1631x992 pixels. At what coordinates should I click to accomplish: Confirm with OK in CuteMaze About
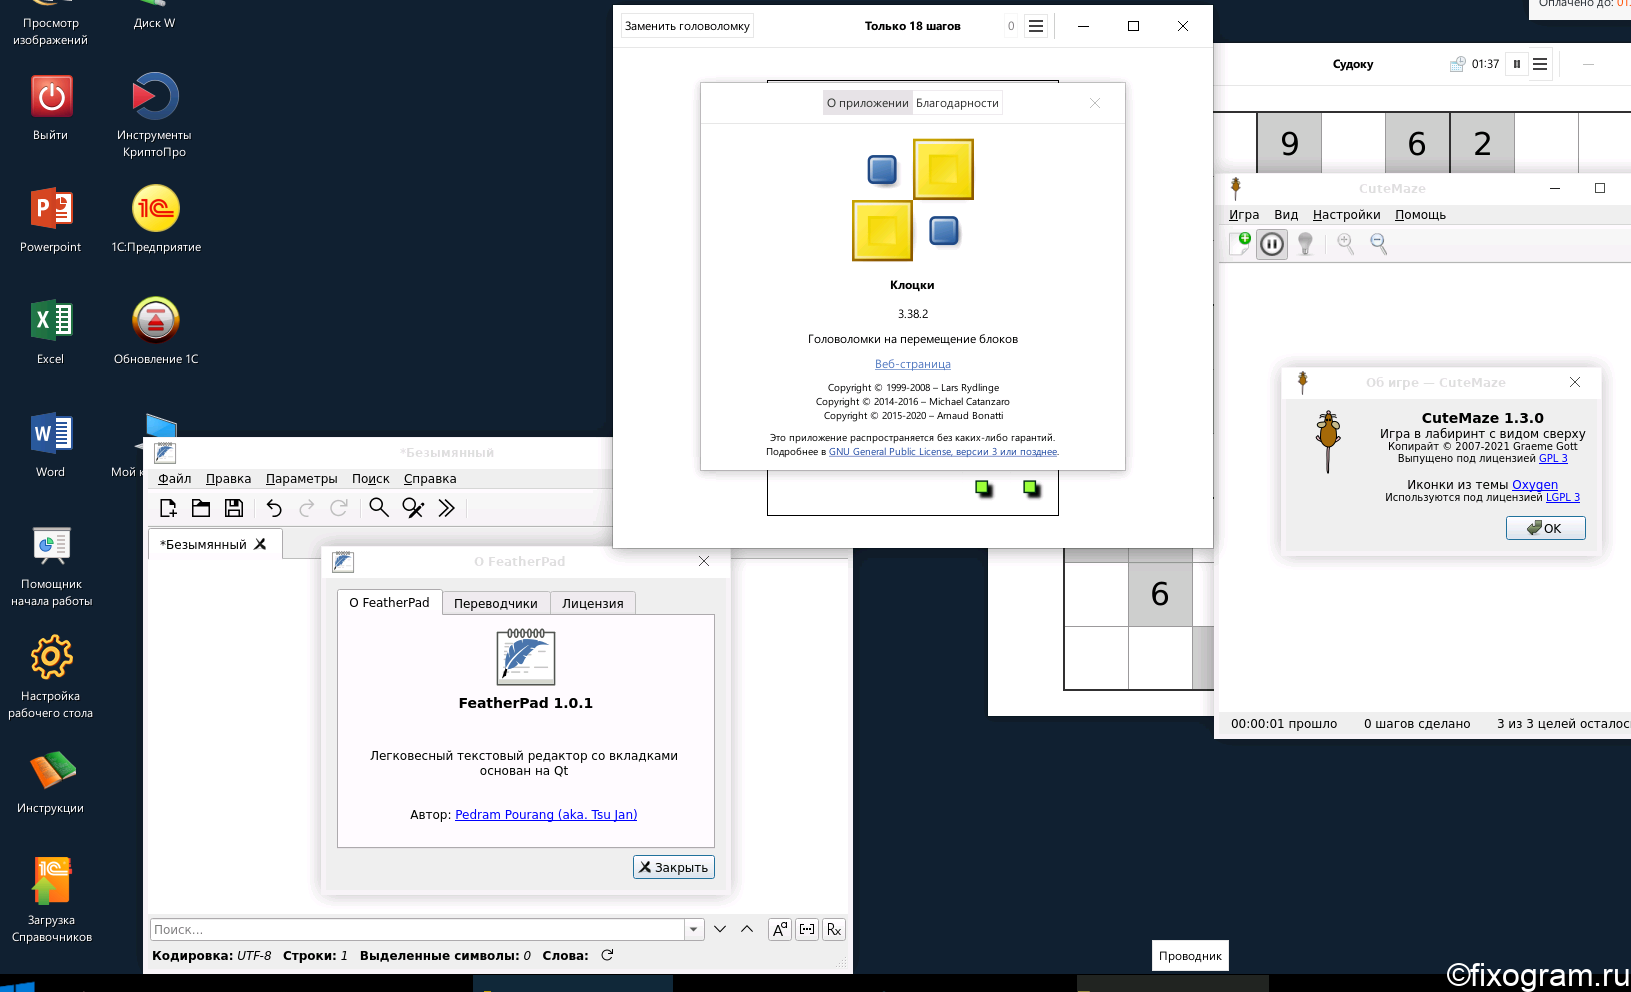pyautogui.click(x=1546, y=528)
